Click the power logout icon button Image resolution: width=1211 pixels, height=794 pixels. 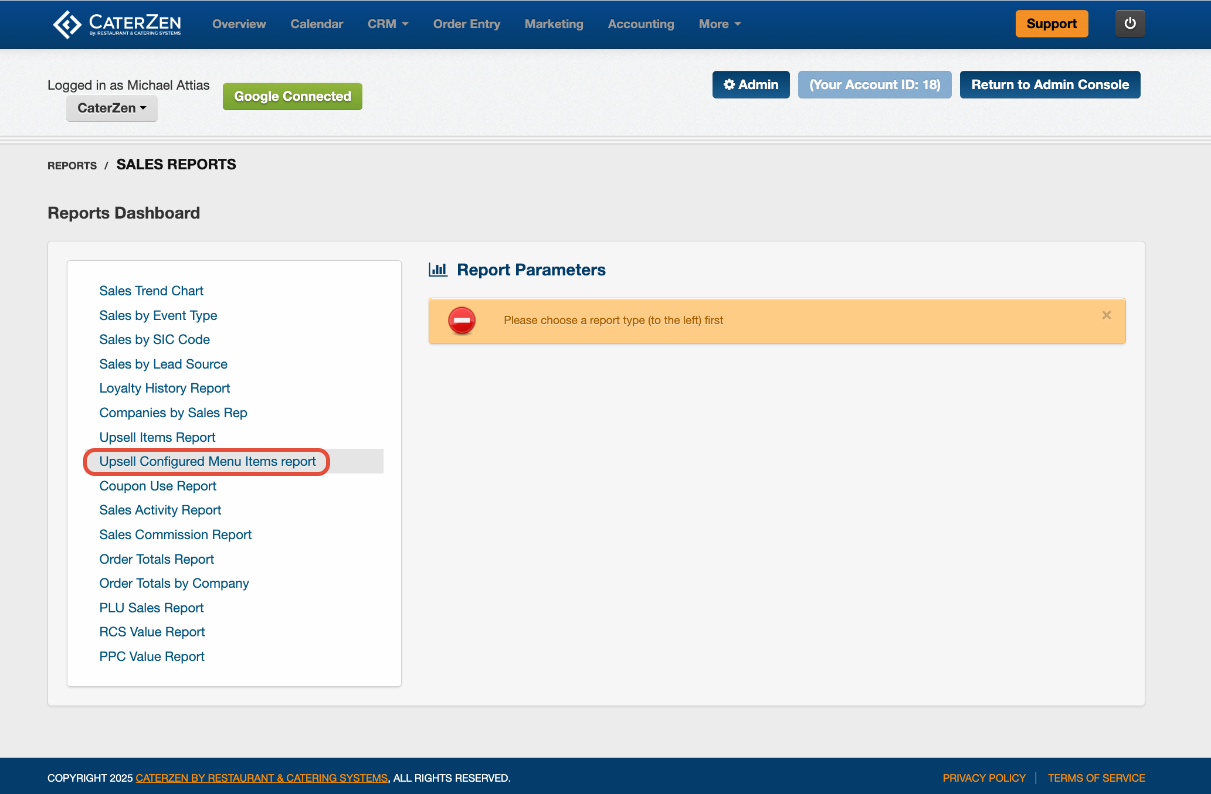point(1130,24)
